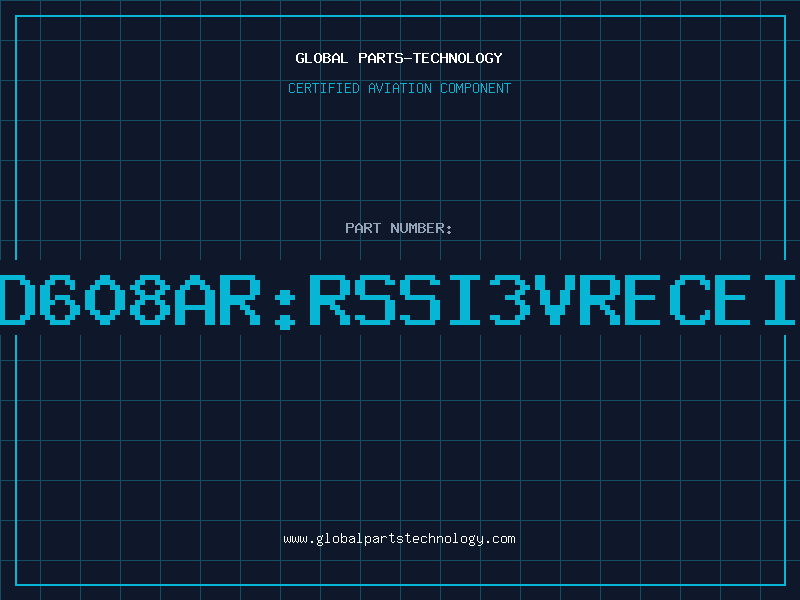Click the PART NUMBER: label
800x600 pixels.
pyautogui.click(x=399, y=228)
